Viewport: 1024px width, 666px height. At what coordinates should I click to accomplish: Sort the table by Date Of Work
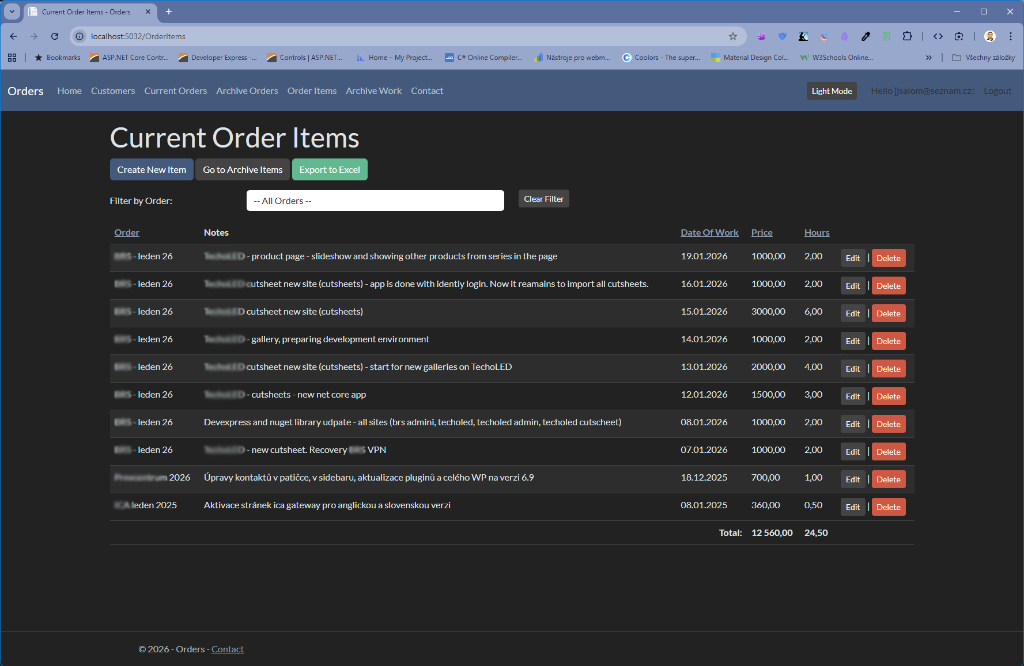709,233
